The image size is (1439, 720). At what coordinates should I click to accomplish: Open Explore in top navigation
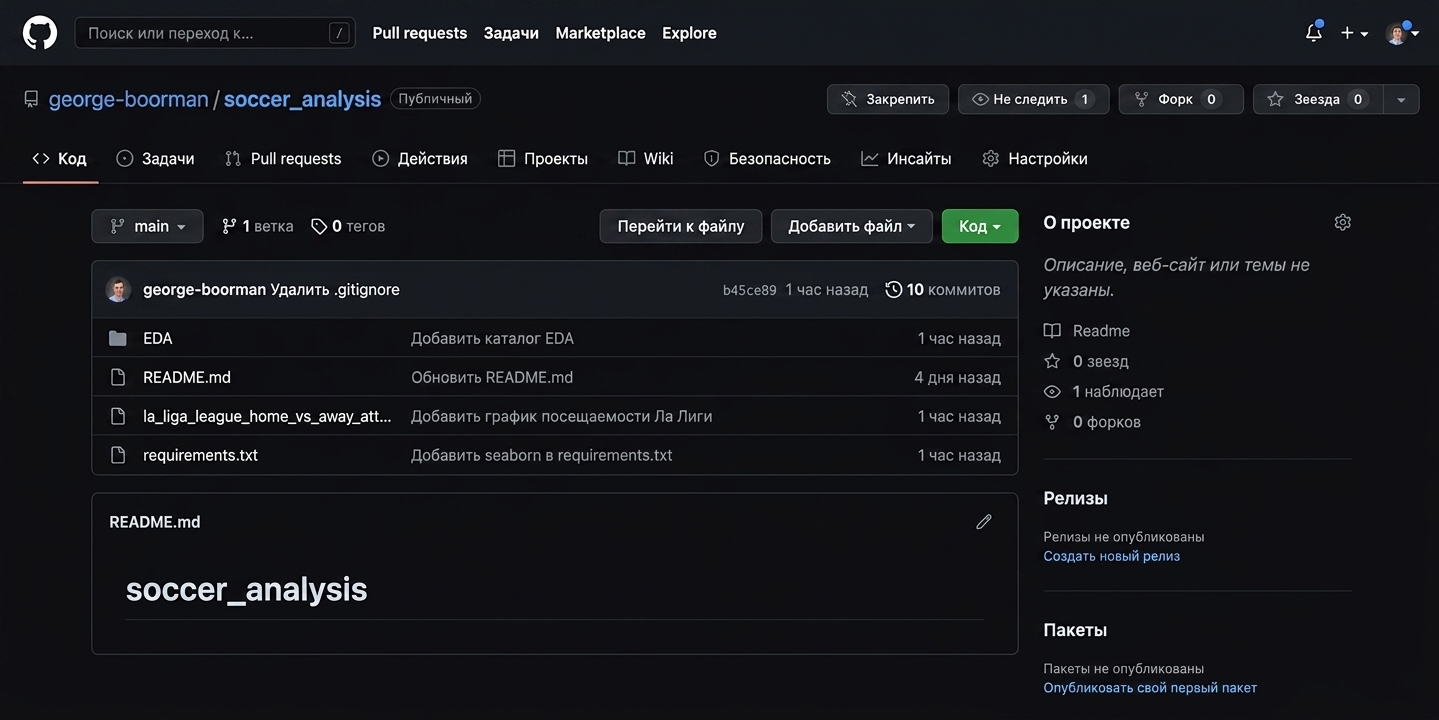(689, 33)
